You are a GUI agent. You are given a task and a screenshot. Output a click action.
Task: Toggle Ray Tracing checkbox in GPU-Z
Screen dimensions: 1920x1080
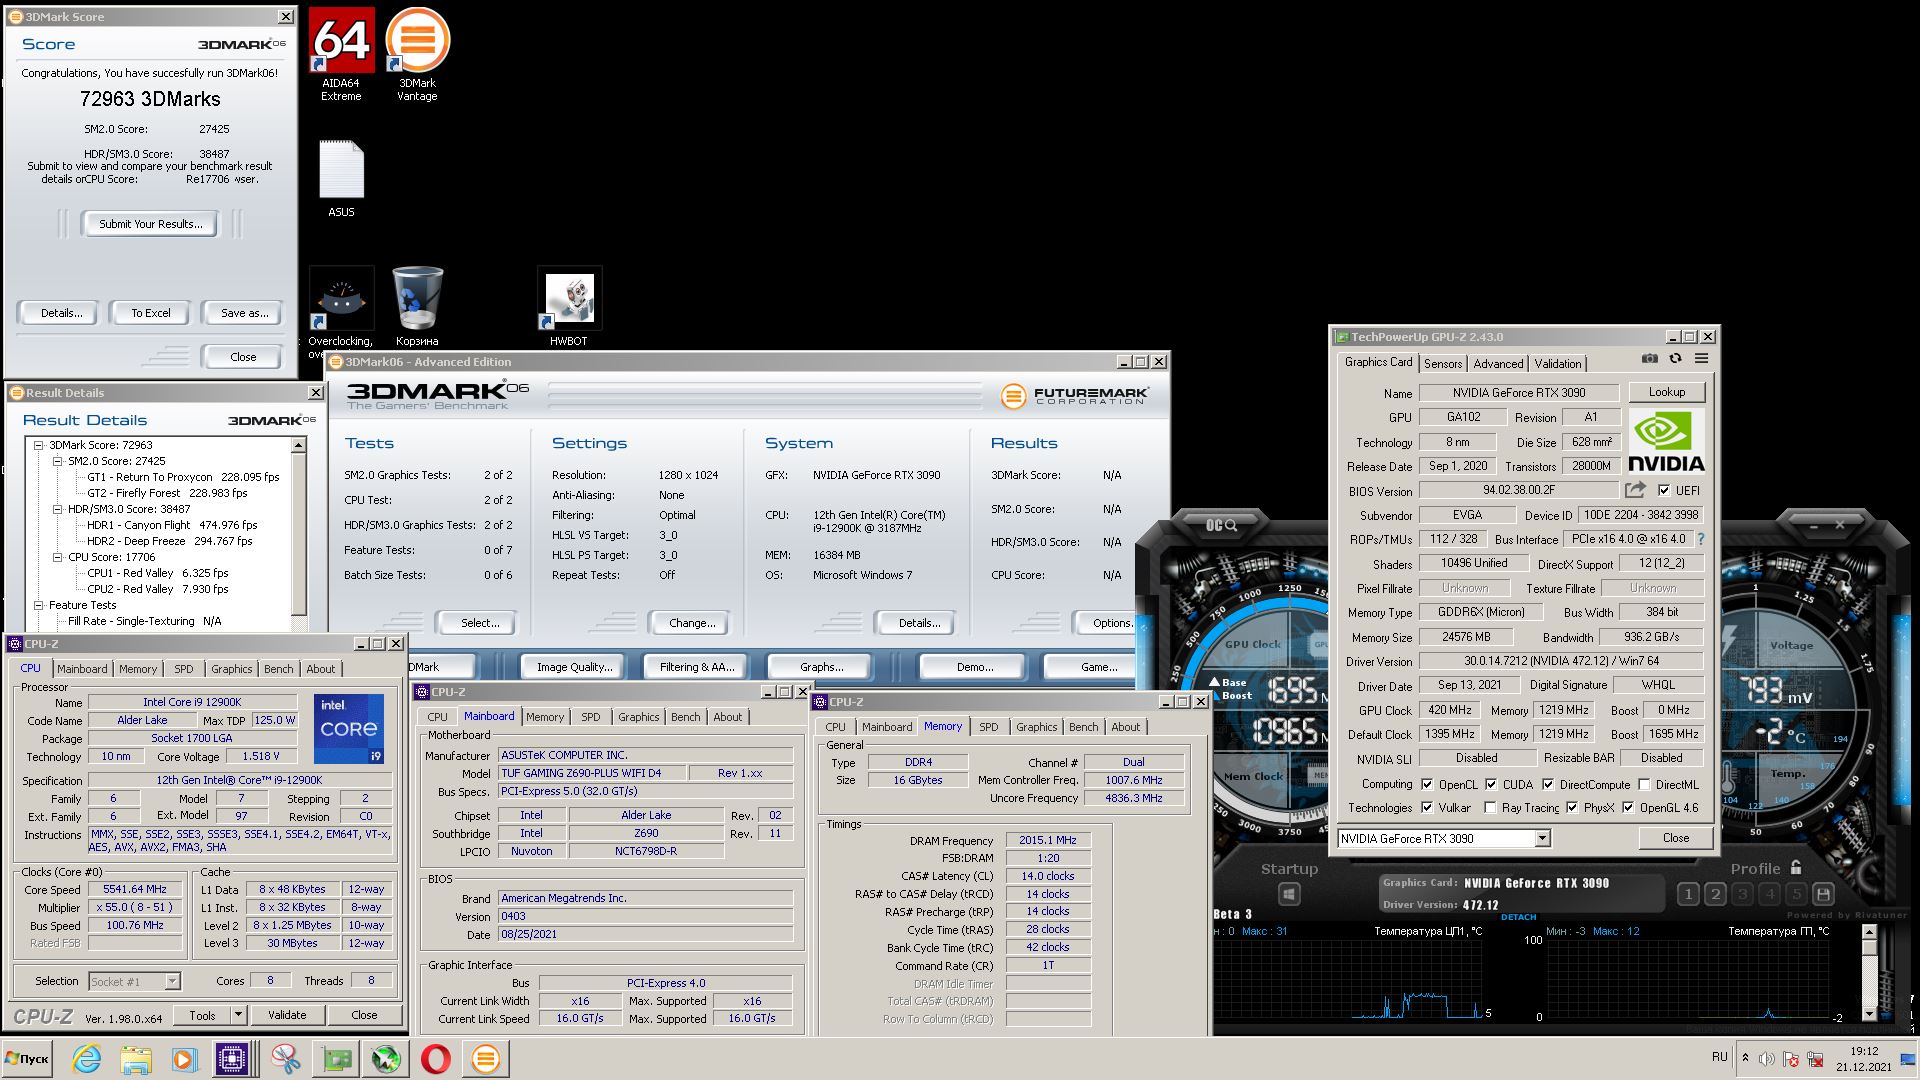coord(1490,808)
